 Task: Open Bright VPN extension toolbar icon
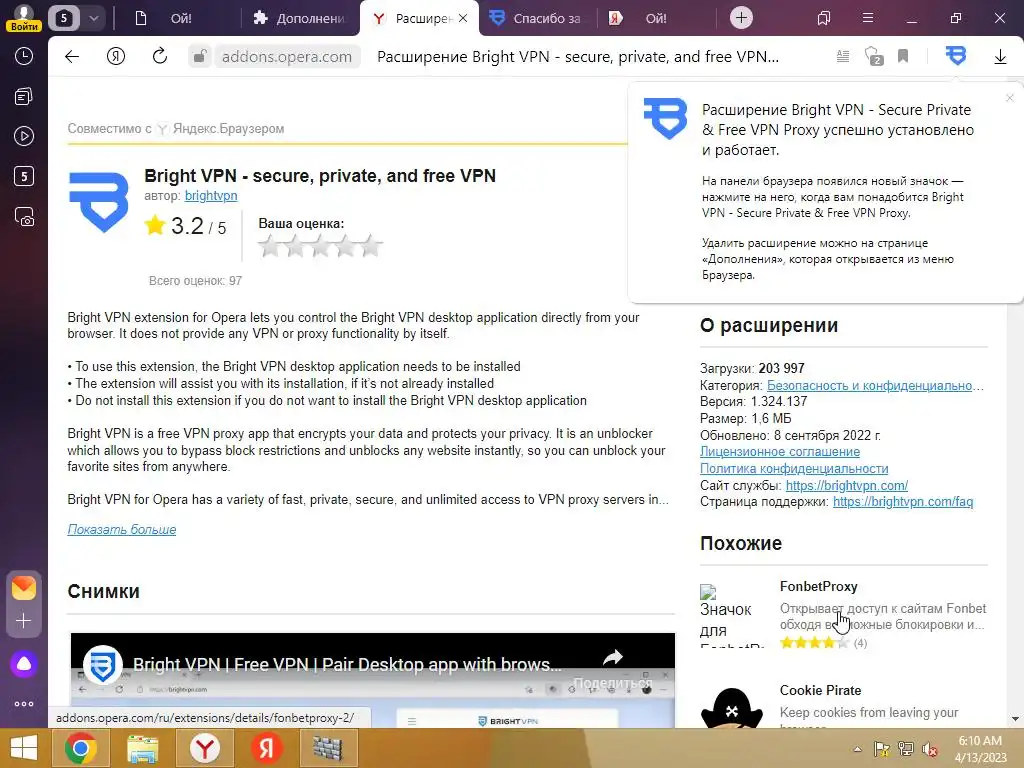point(956,56)
